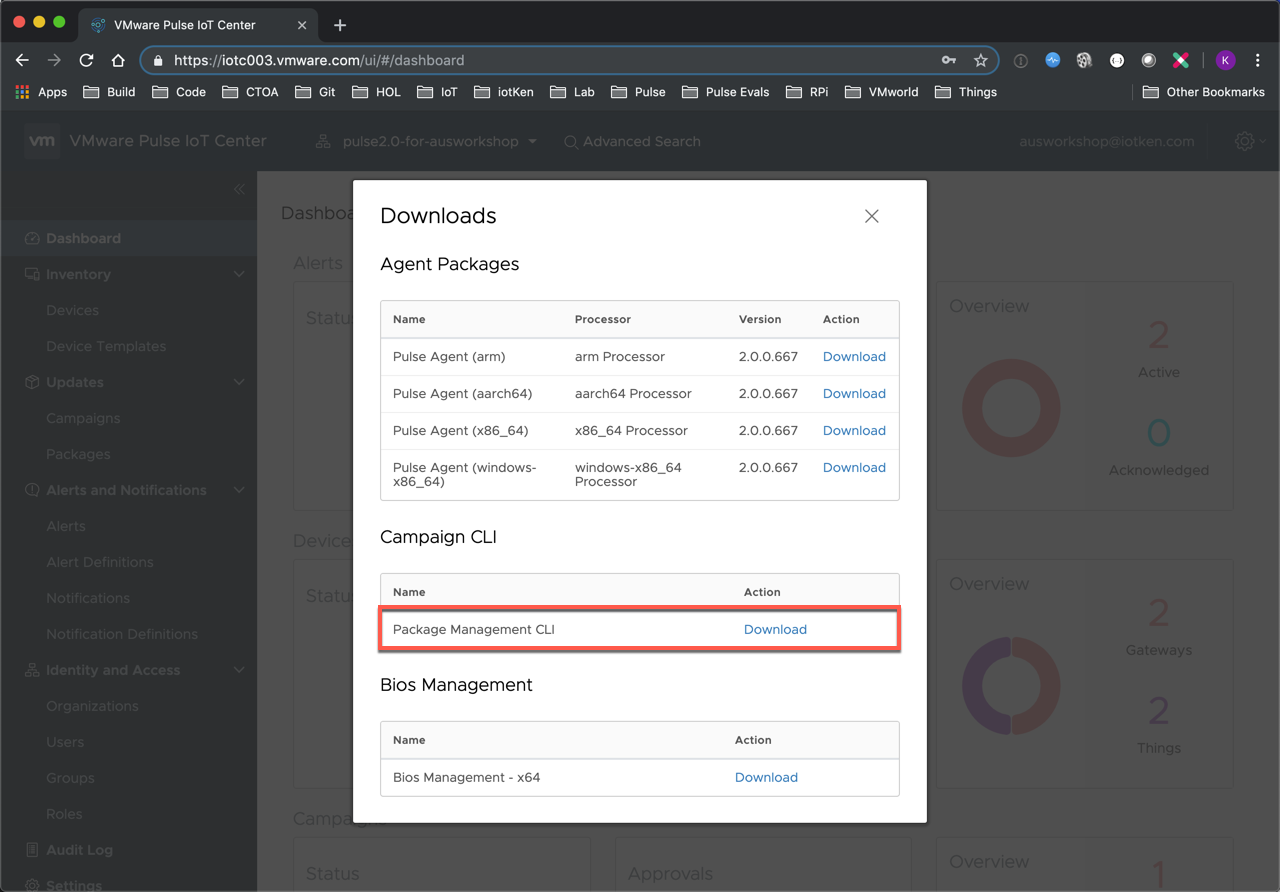Collapse Alerts and Notifications section chevron
Screen dimensions: 1280x892
click(239, 490)
